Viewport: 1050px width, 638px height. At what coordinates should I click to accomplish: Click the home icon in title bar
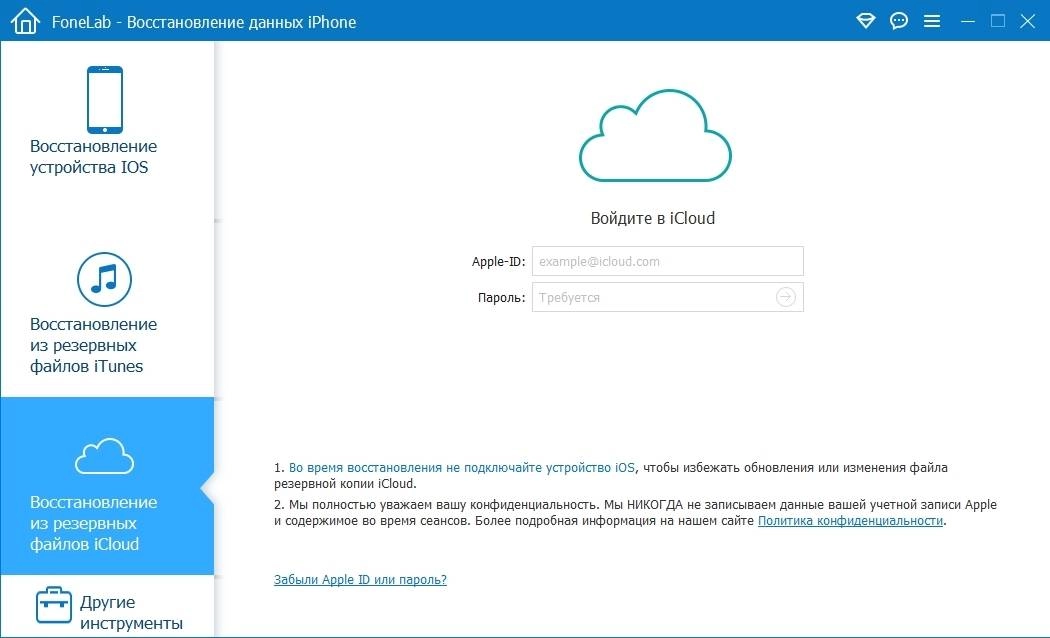25,21
